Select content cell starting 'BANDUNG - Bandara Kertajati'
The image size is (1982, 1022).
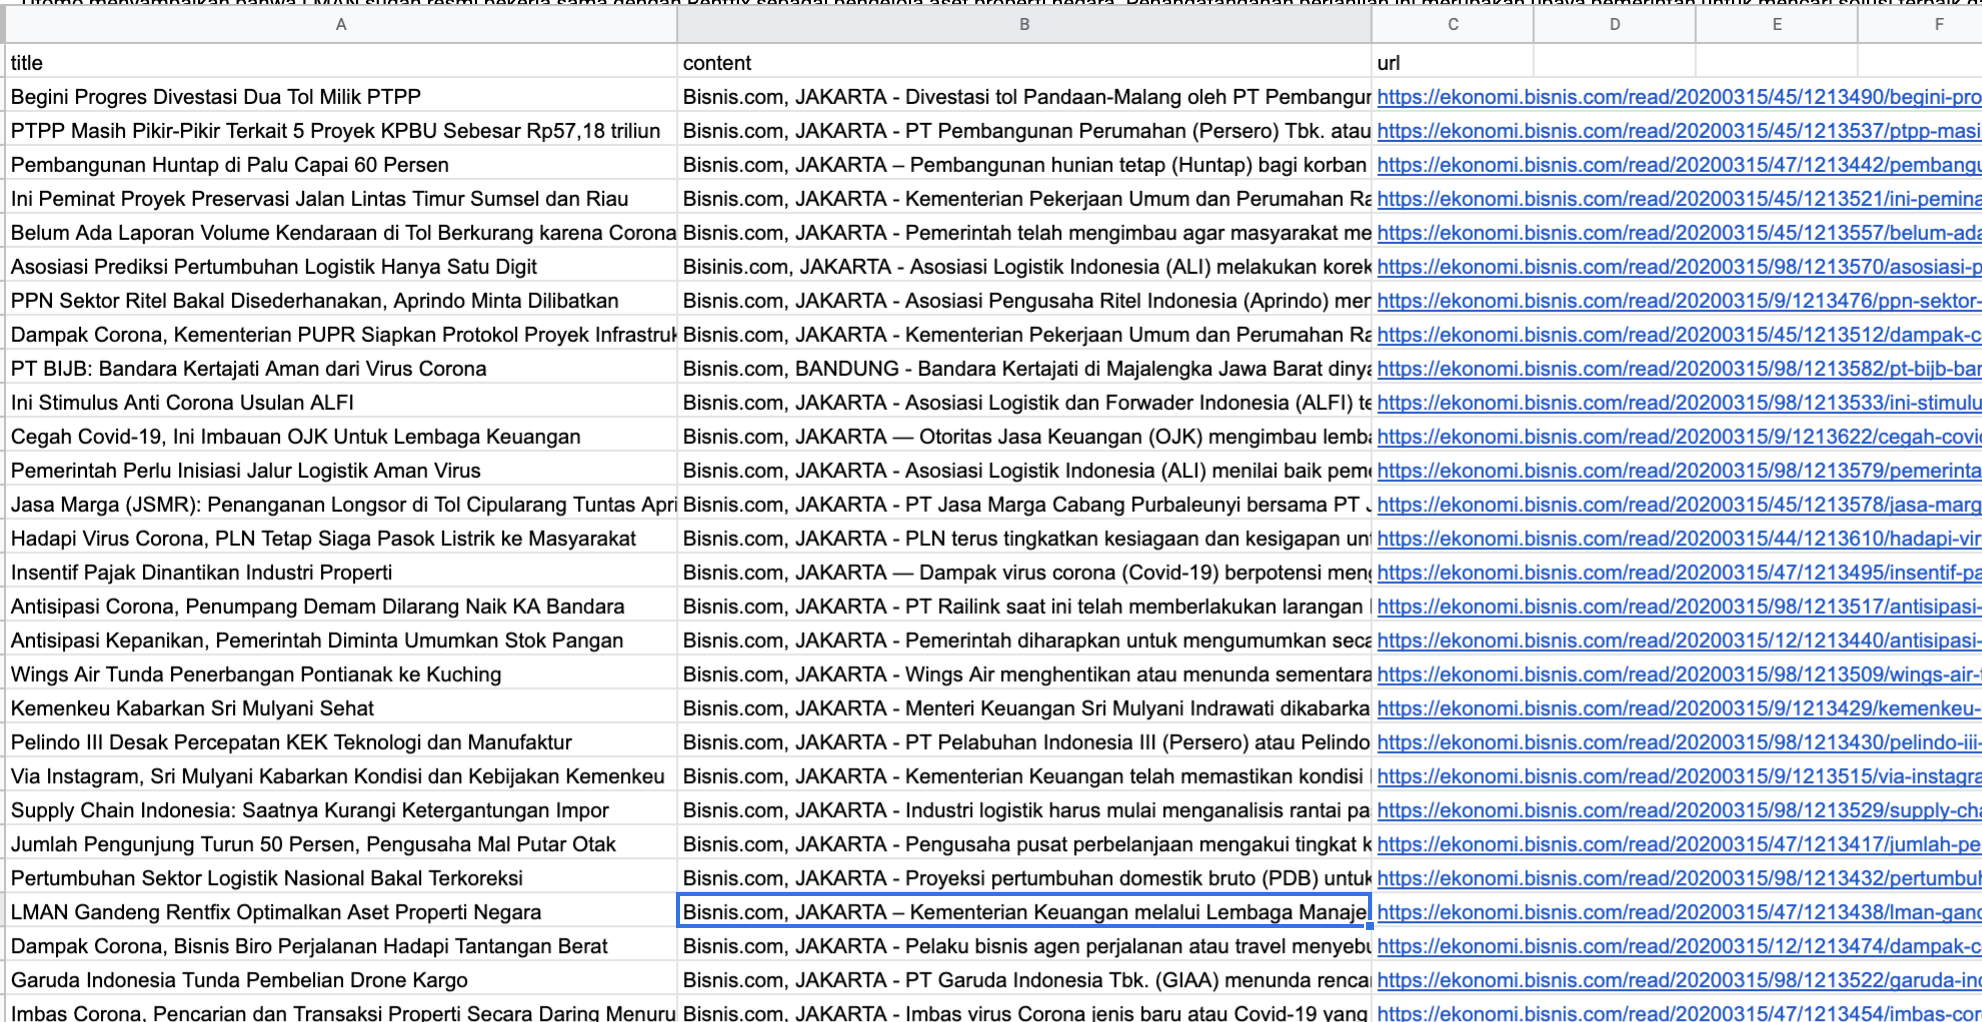pyautogui.click(x=1024, y=369)
